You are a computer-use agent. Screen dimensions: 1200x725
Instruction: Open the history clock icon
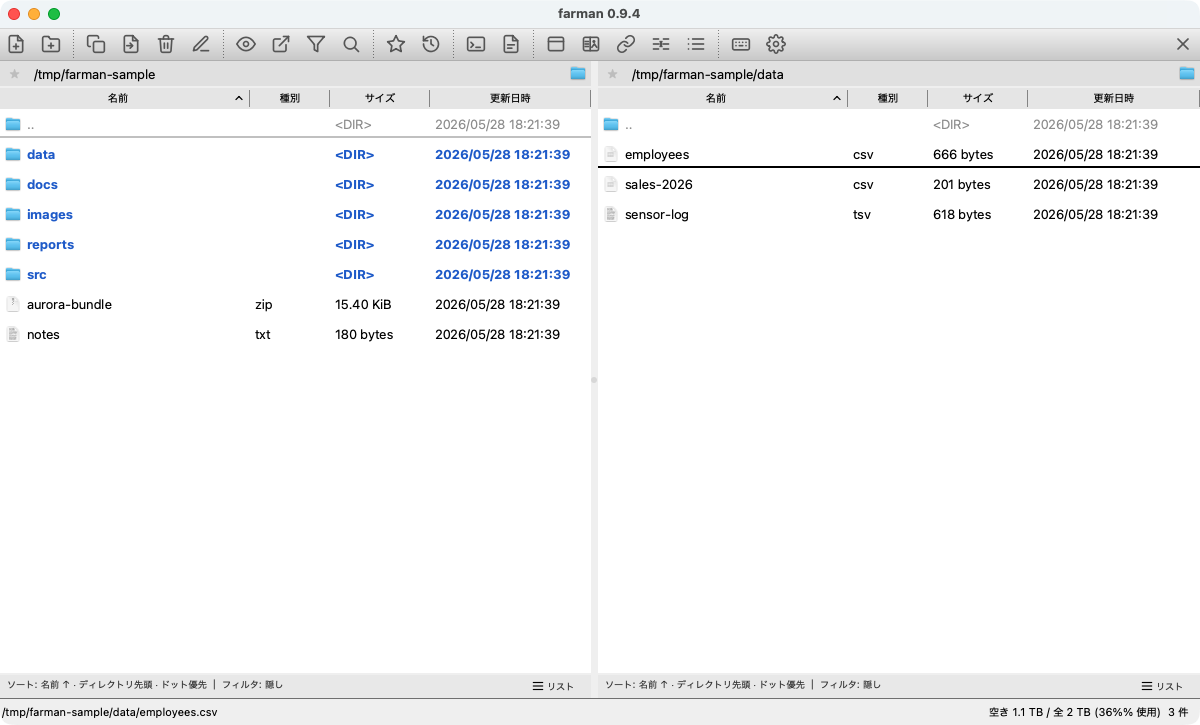tap(431, 44)
